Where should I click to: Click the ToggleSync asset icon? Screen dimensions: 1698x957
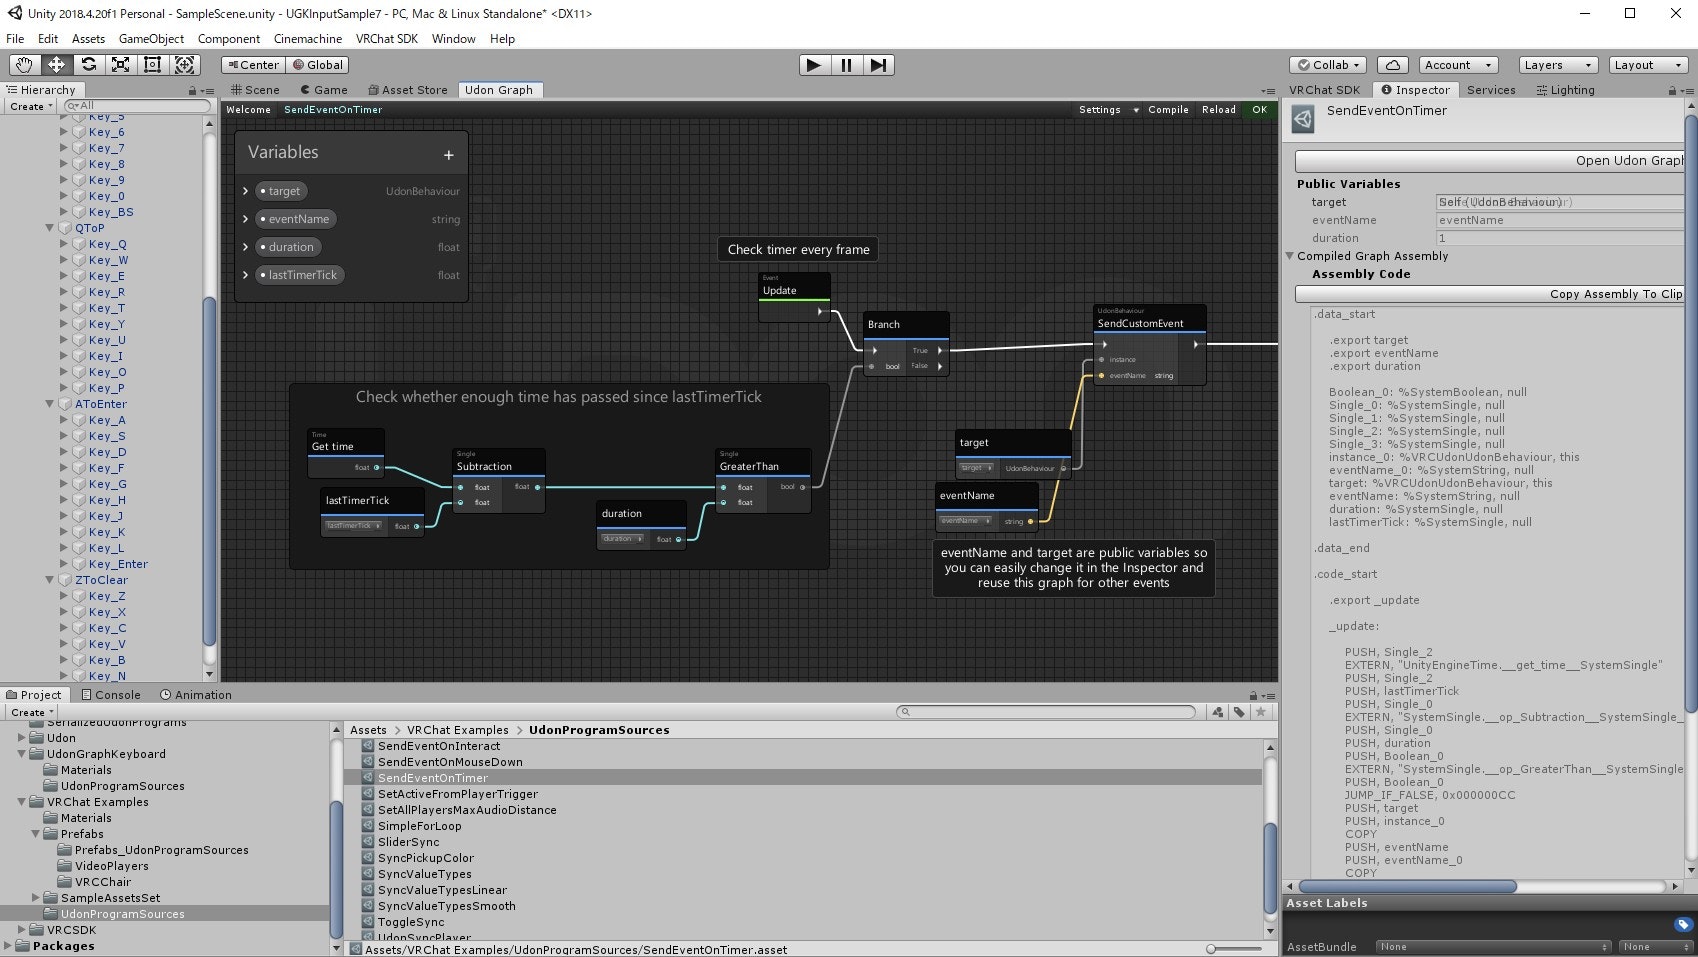368,922
